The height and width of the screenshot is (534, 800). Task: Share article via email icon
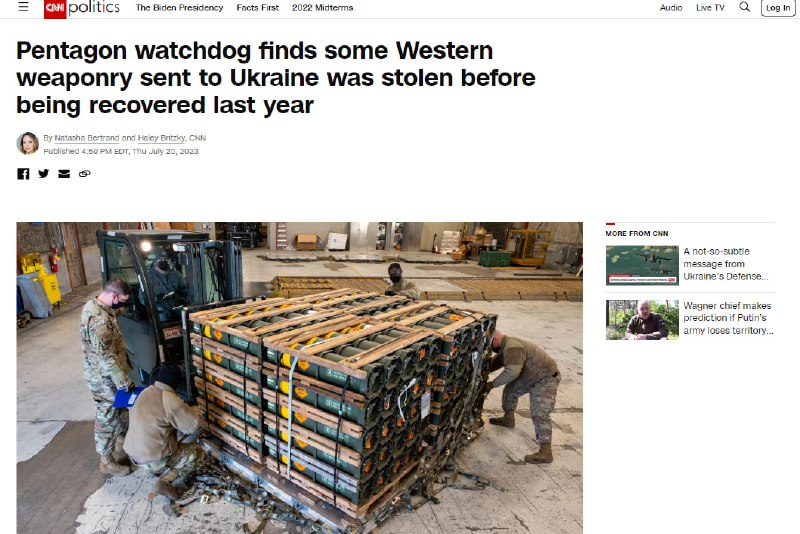pos(64,174)
